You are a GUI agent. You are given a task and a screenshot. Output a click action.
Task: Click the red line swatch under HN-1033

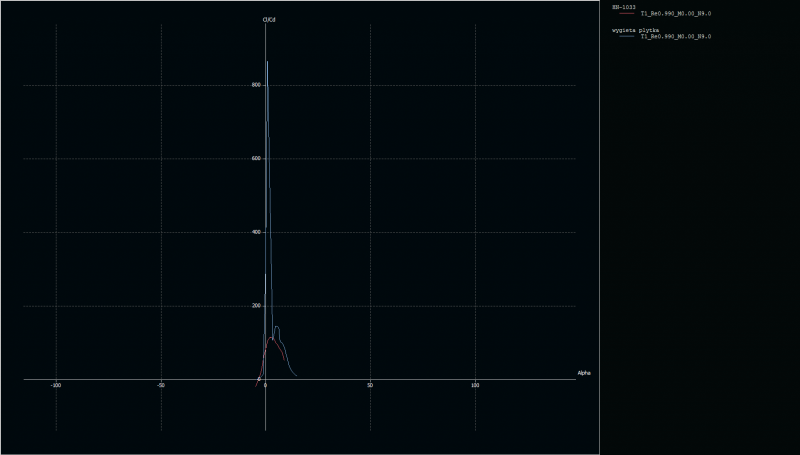(627, 14)
